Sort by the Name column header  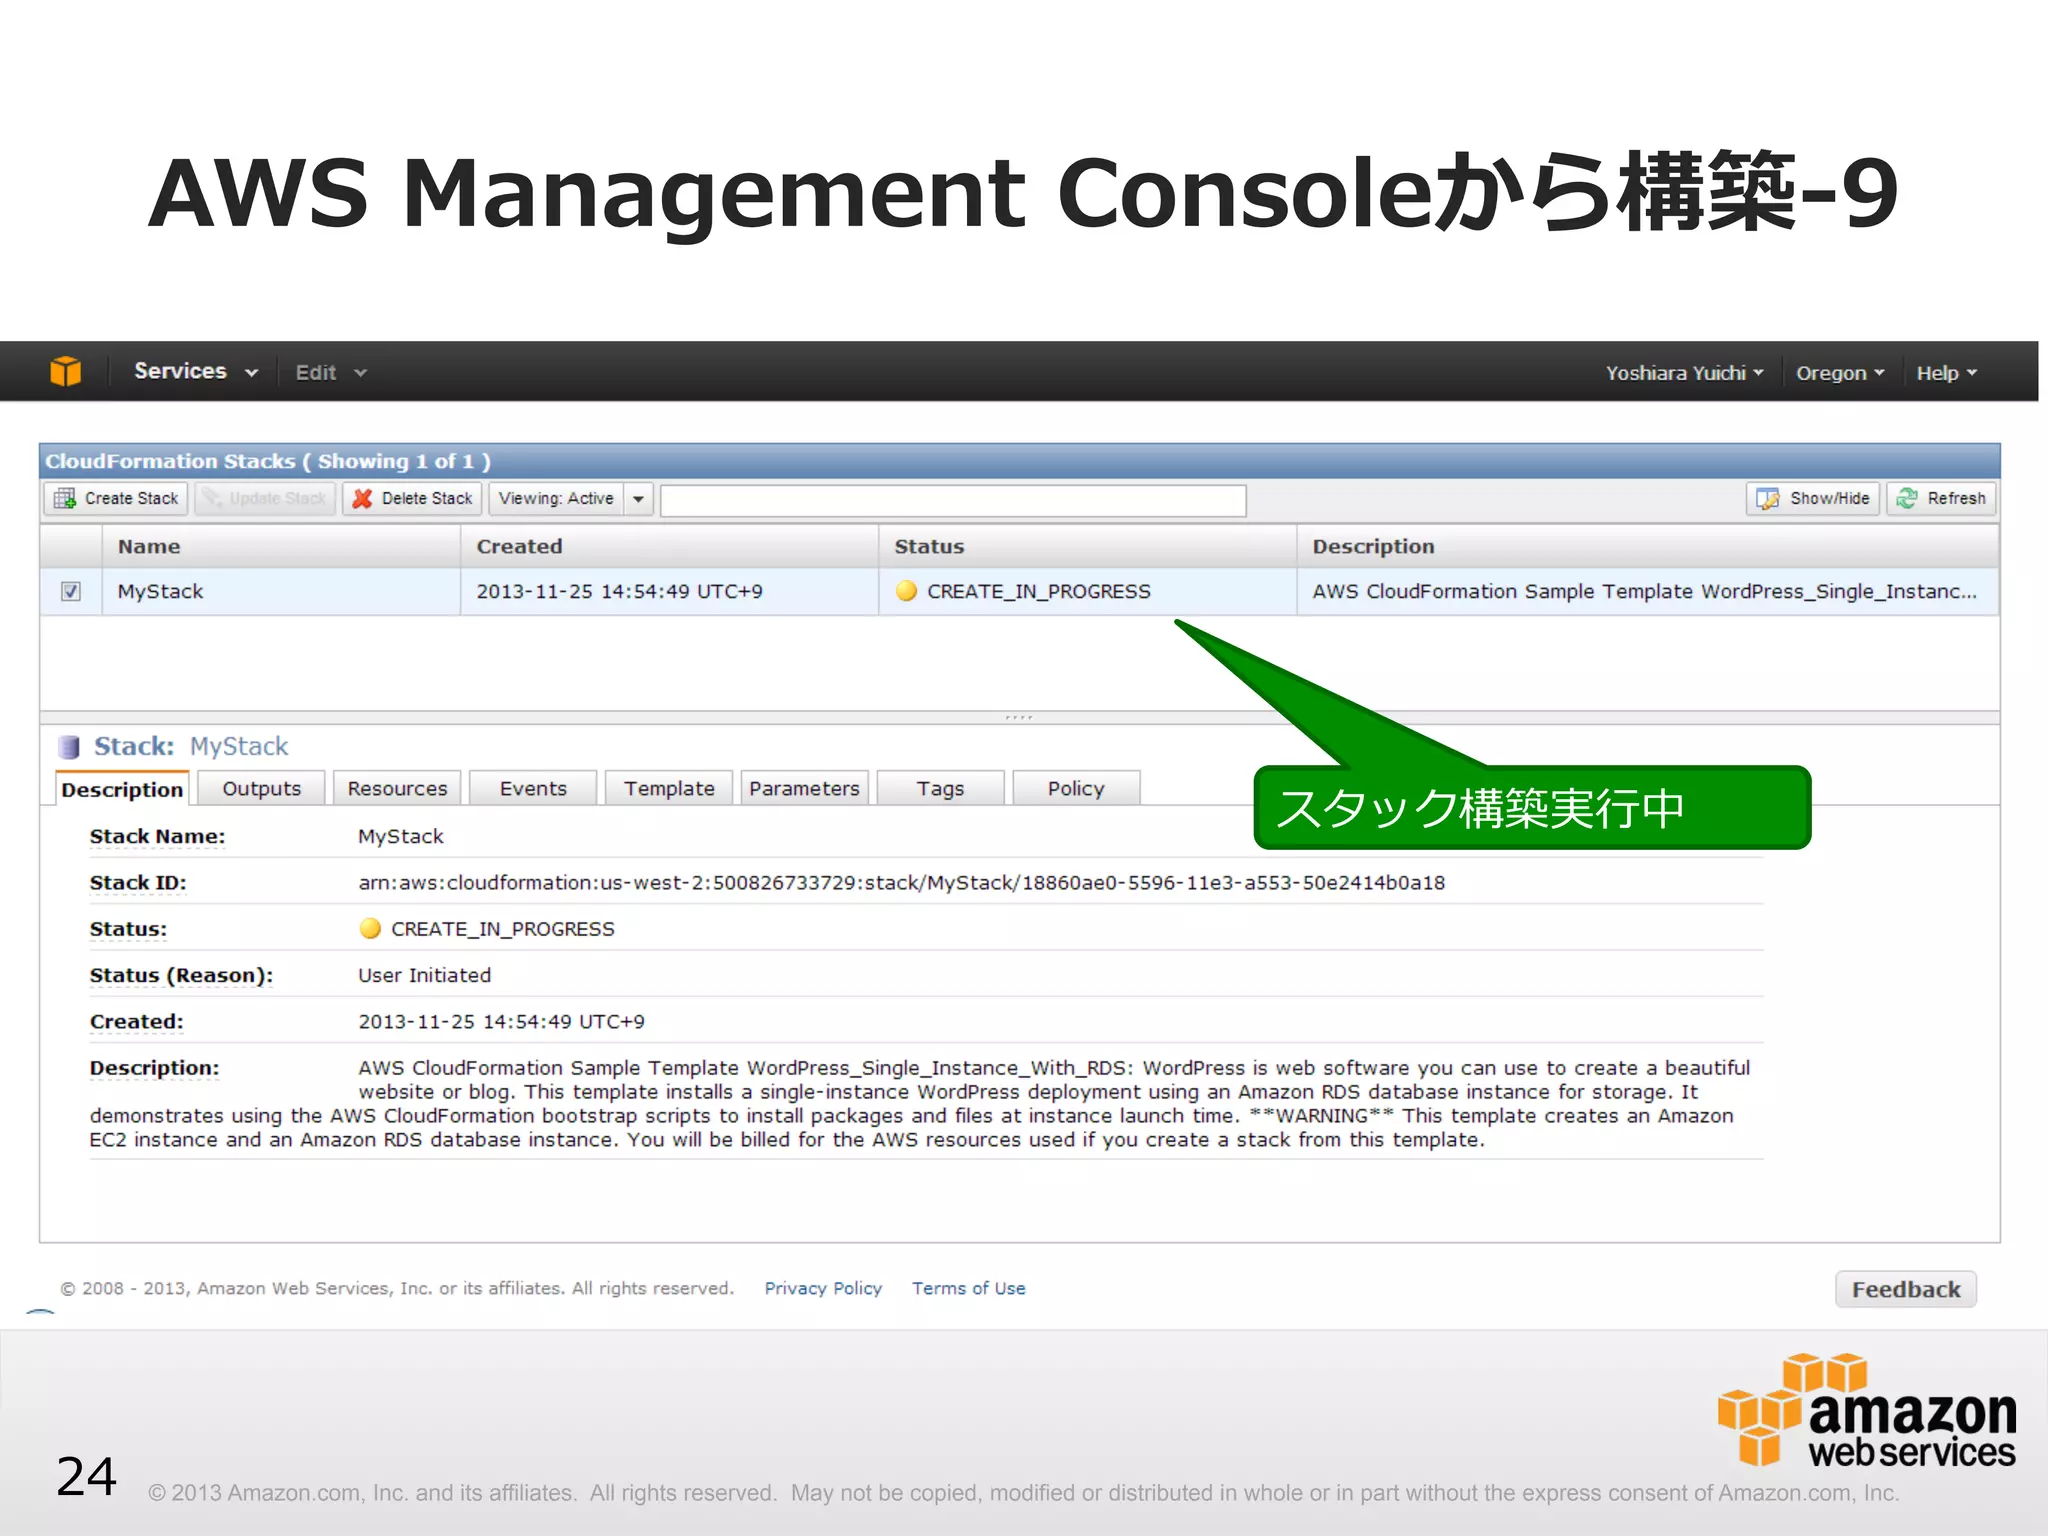pos(281,547)
